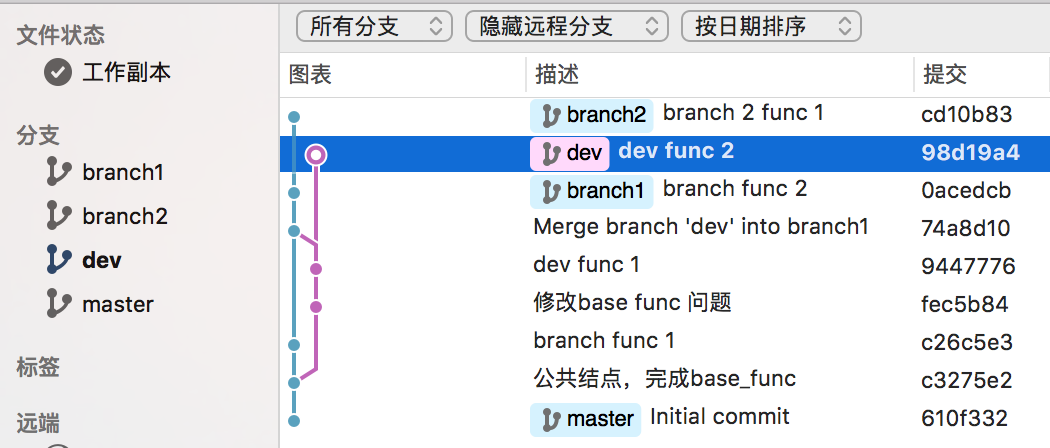Select the master branch in sidebar
The image size is (1050, 448).
[117, 304]
